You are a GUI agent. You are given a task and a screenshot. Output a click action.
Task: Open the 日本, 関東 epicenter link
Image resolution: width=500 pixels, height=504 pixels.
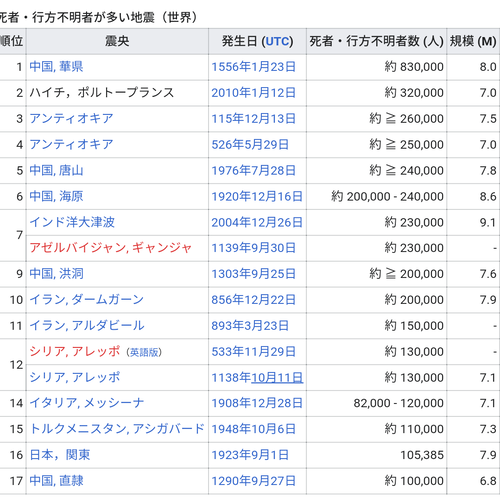pos(60,455)
